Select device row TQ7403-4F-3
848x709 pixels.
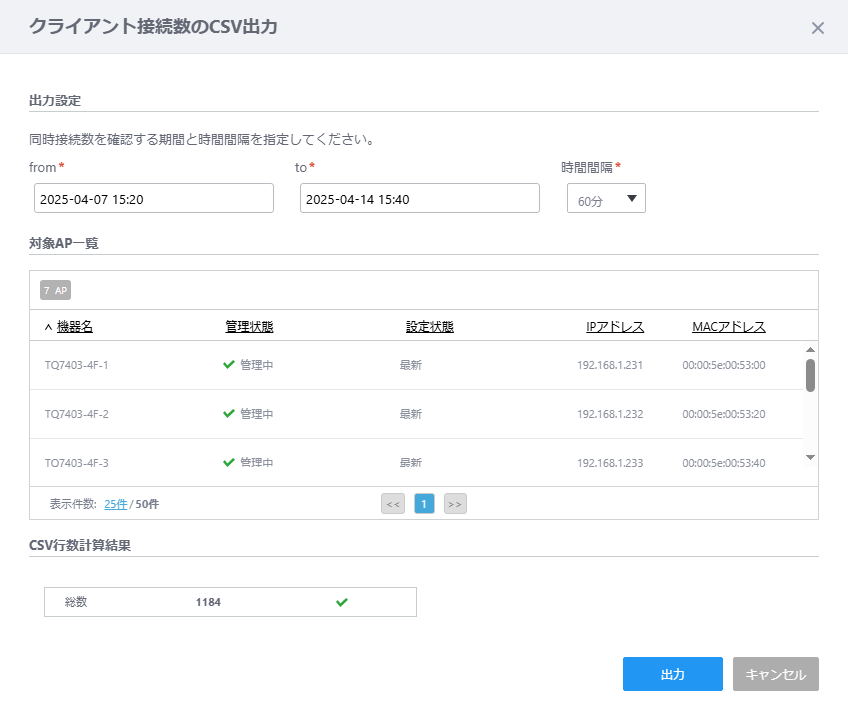pos(416,462)
